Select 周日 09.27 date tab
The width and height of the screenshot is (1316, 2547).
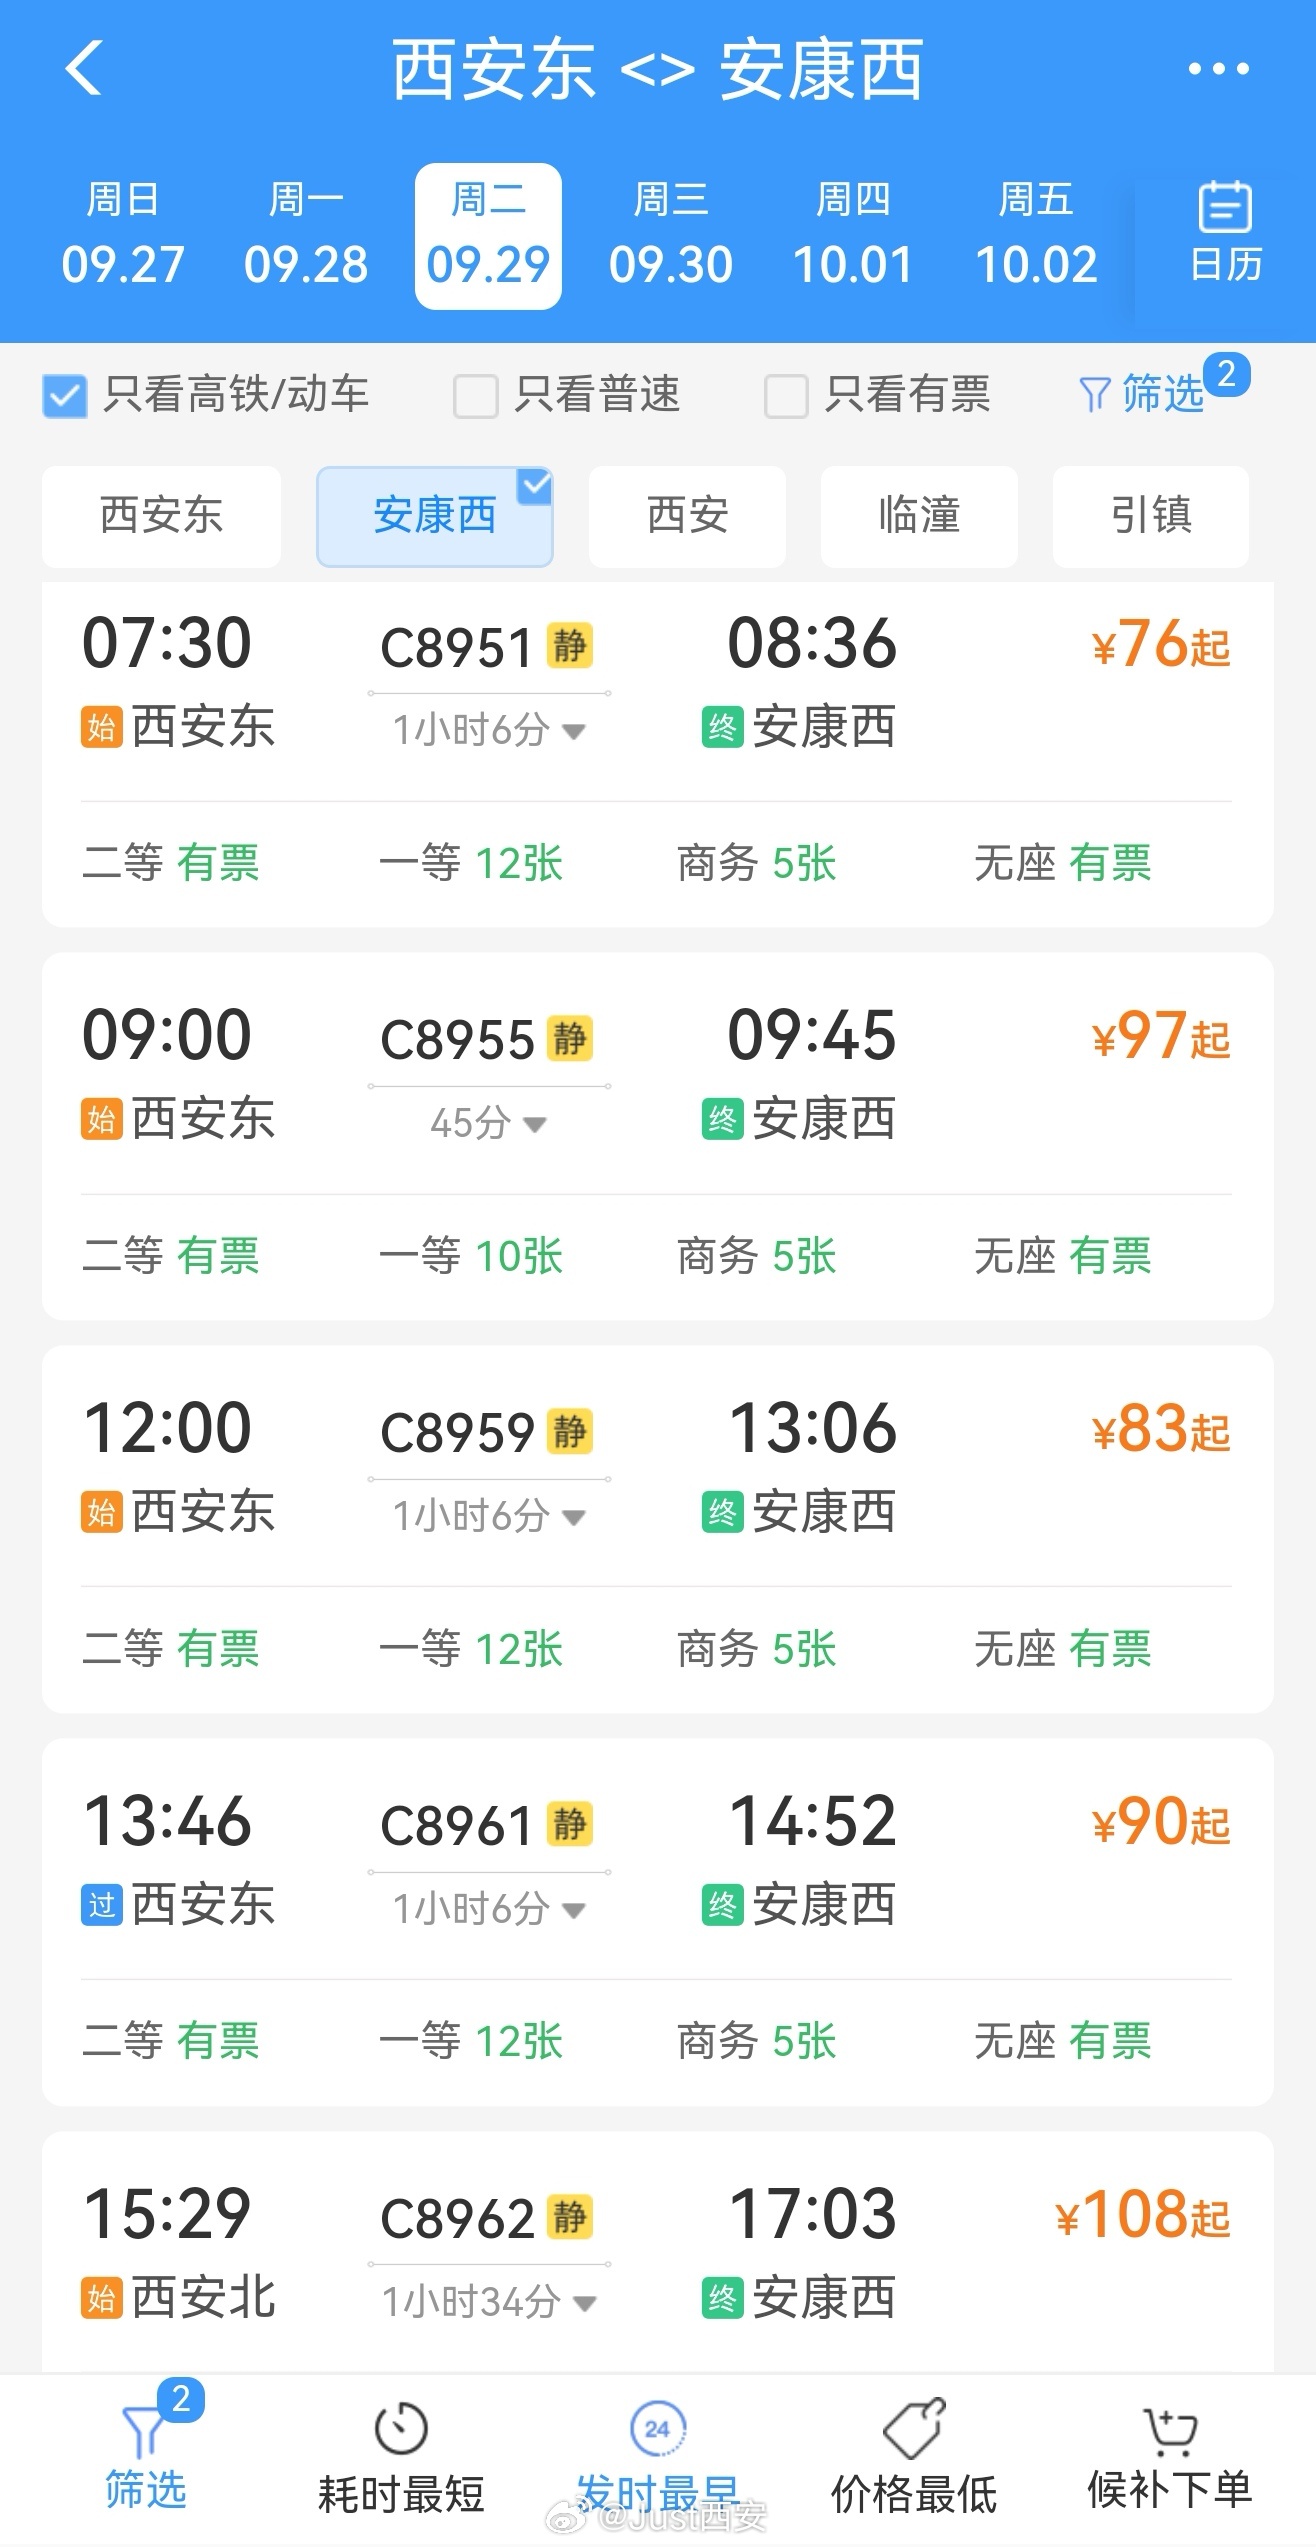[x=123, y=236]
